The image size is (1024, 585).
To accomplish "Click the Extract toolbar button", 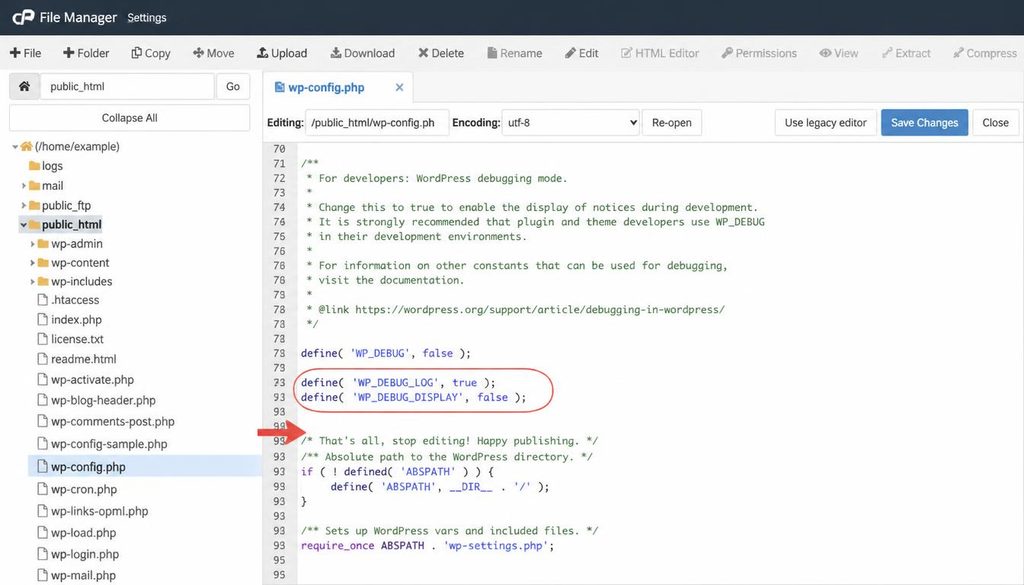I will [906, 53].
